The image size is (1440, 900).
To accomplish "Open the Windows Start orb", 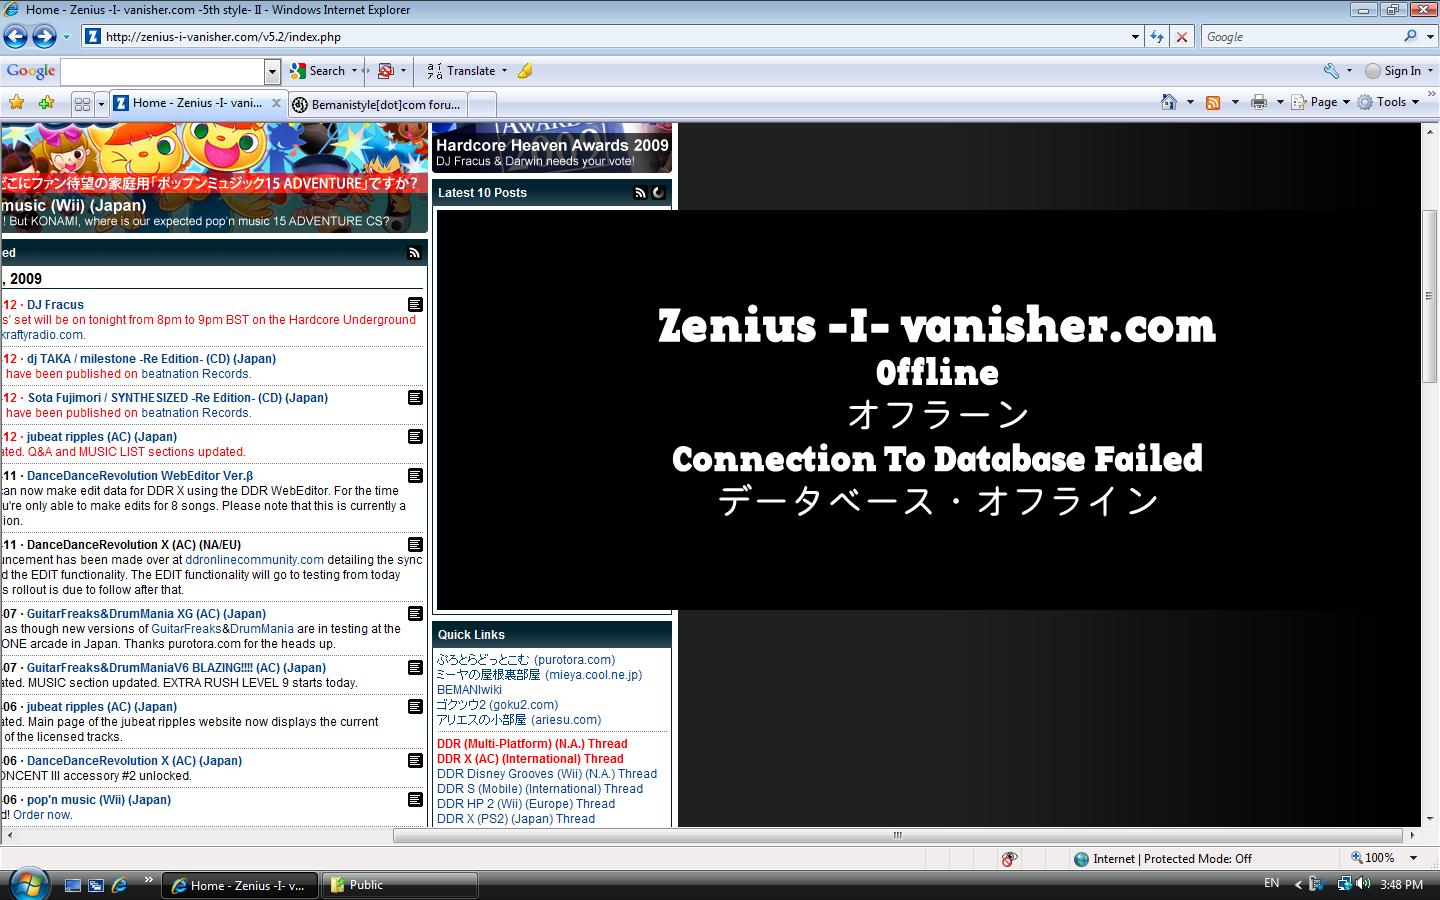I will click(27, 885).
